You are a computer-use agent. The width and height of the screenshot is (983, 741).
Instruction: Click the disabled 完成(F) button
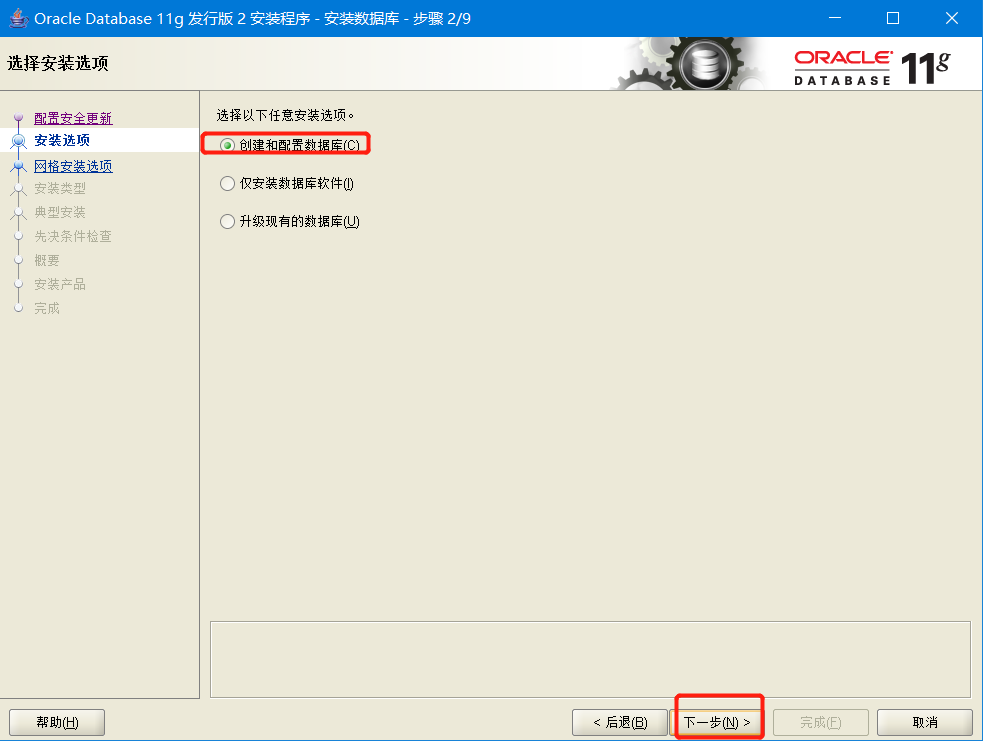(x=821, y=722)
